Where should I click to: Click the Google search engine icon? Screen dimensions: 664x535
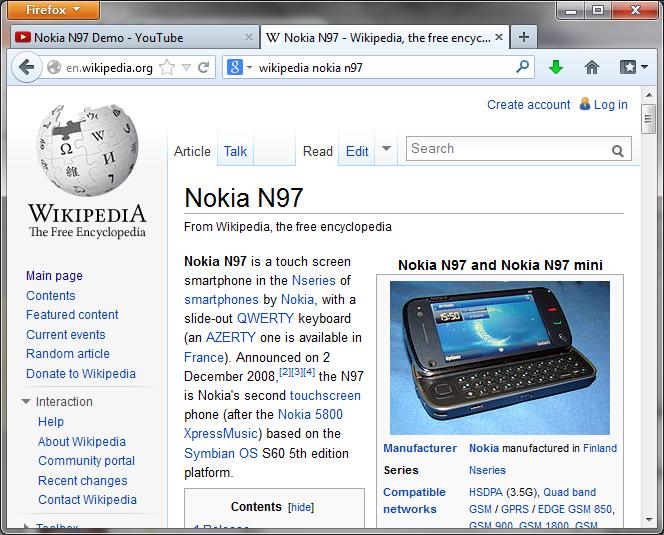coord(235,67)
